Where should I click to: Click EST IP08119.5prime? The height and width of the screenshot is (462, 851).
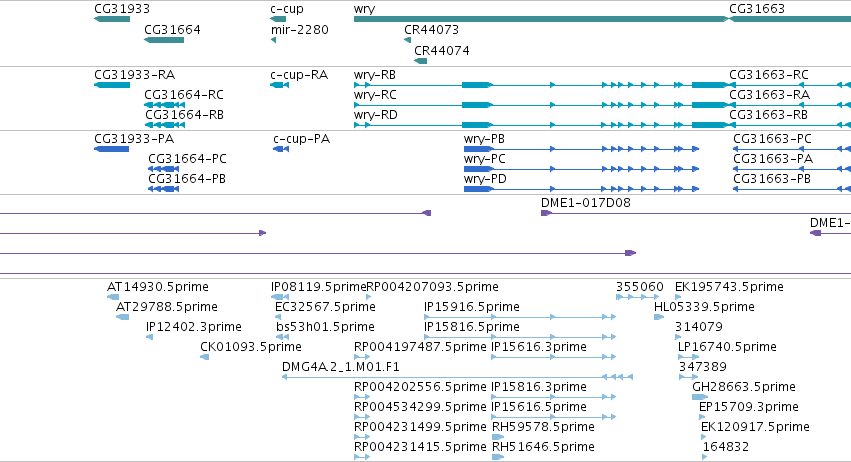coord(319,287)
